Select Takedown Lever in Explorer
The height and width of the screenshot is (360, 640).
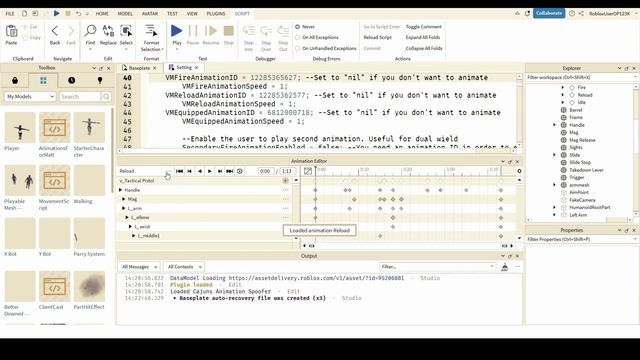point(586,170)
